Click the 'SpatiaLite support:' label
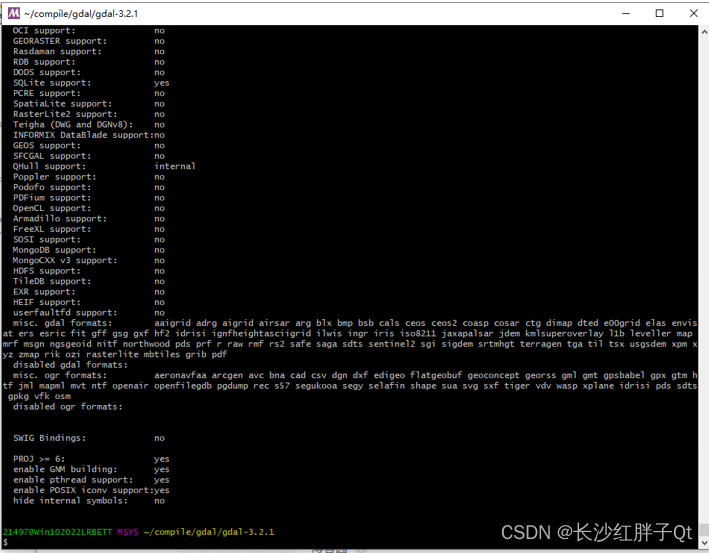 (x=62, y=104)
